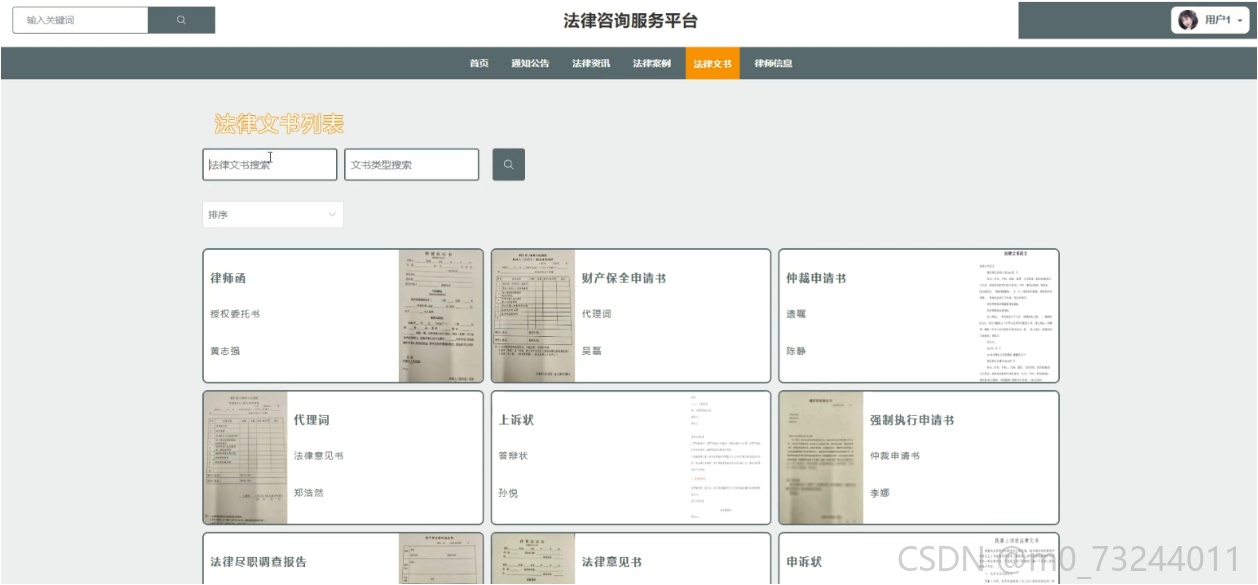Open the 法律案例 menu item

(652, 64)
